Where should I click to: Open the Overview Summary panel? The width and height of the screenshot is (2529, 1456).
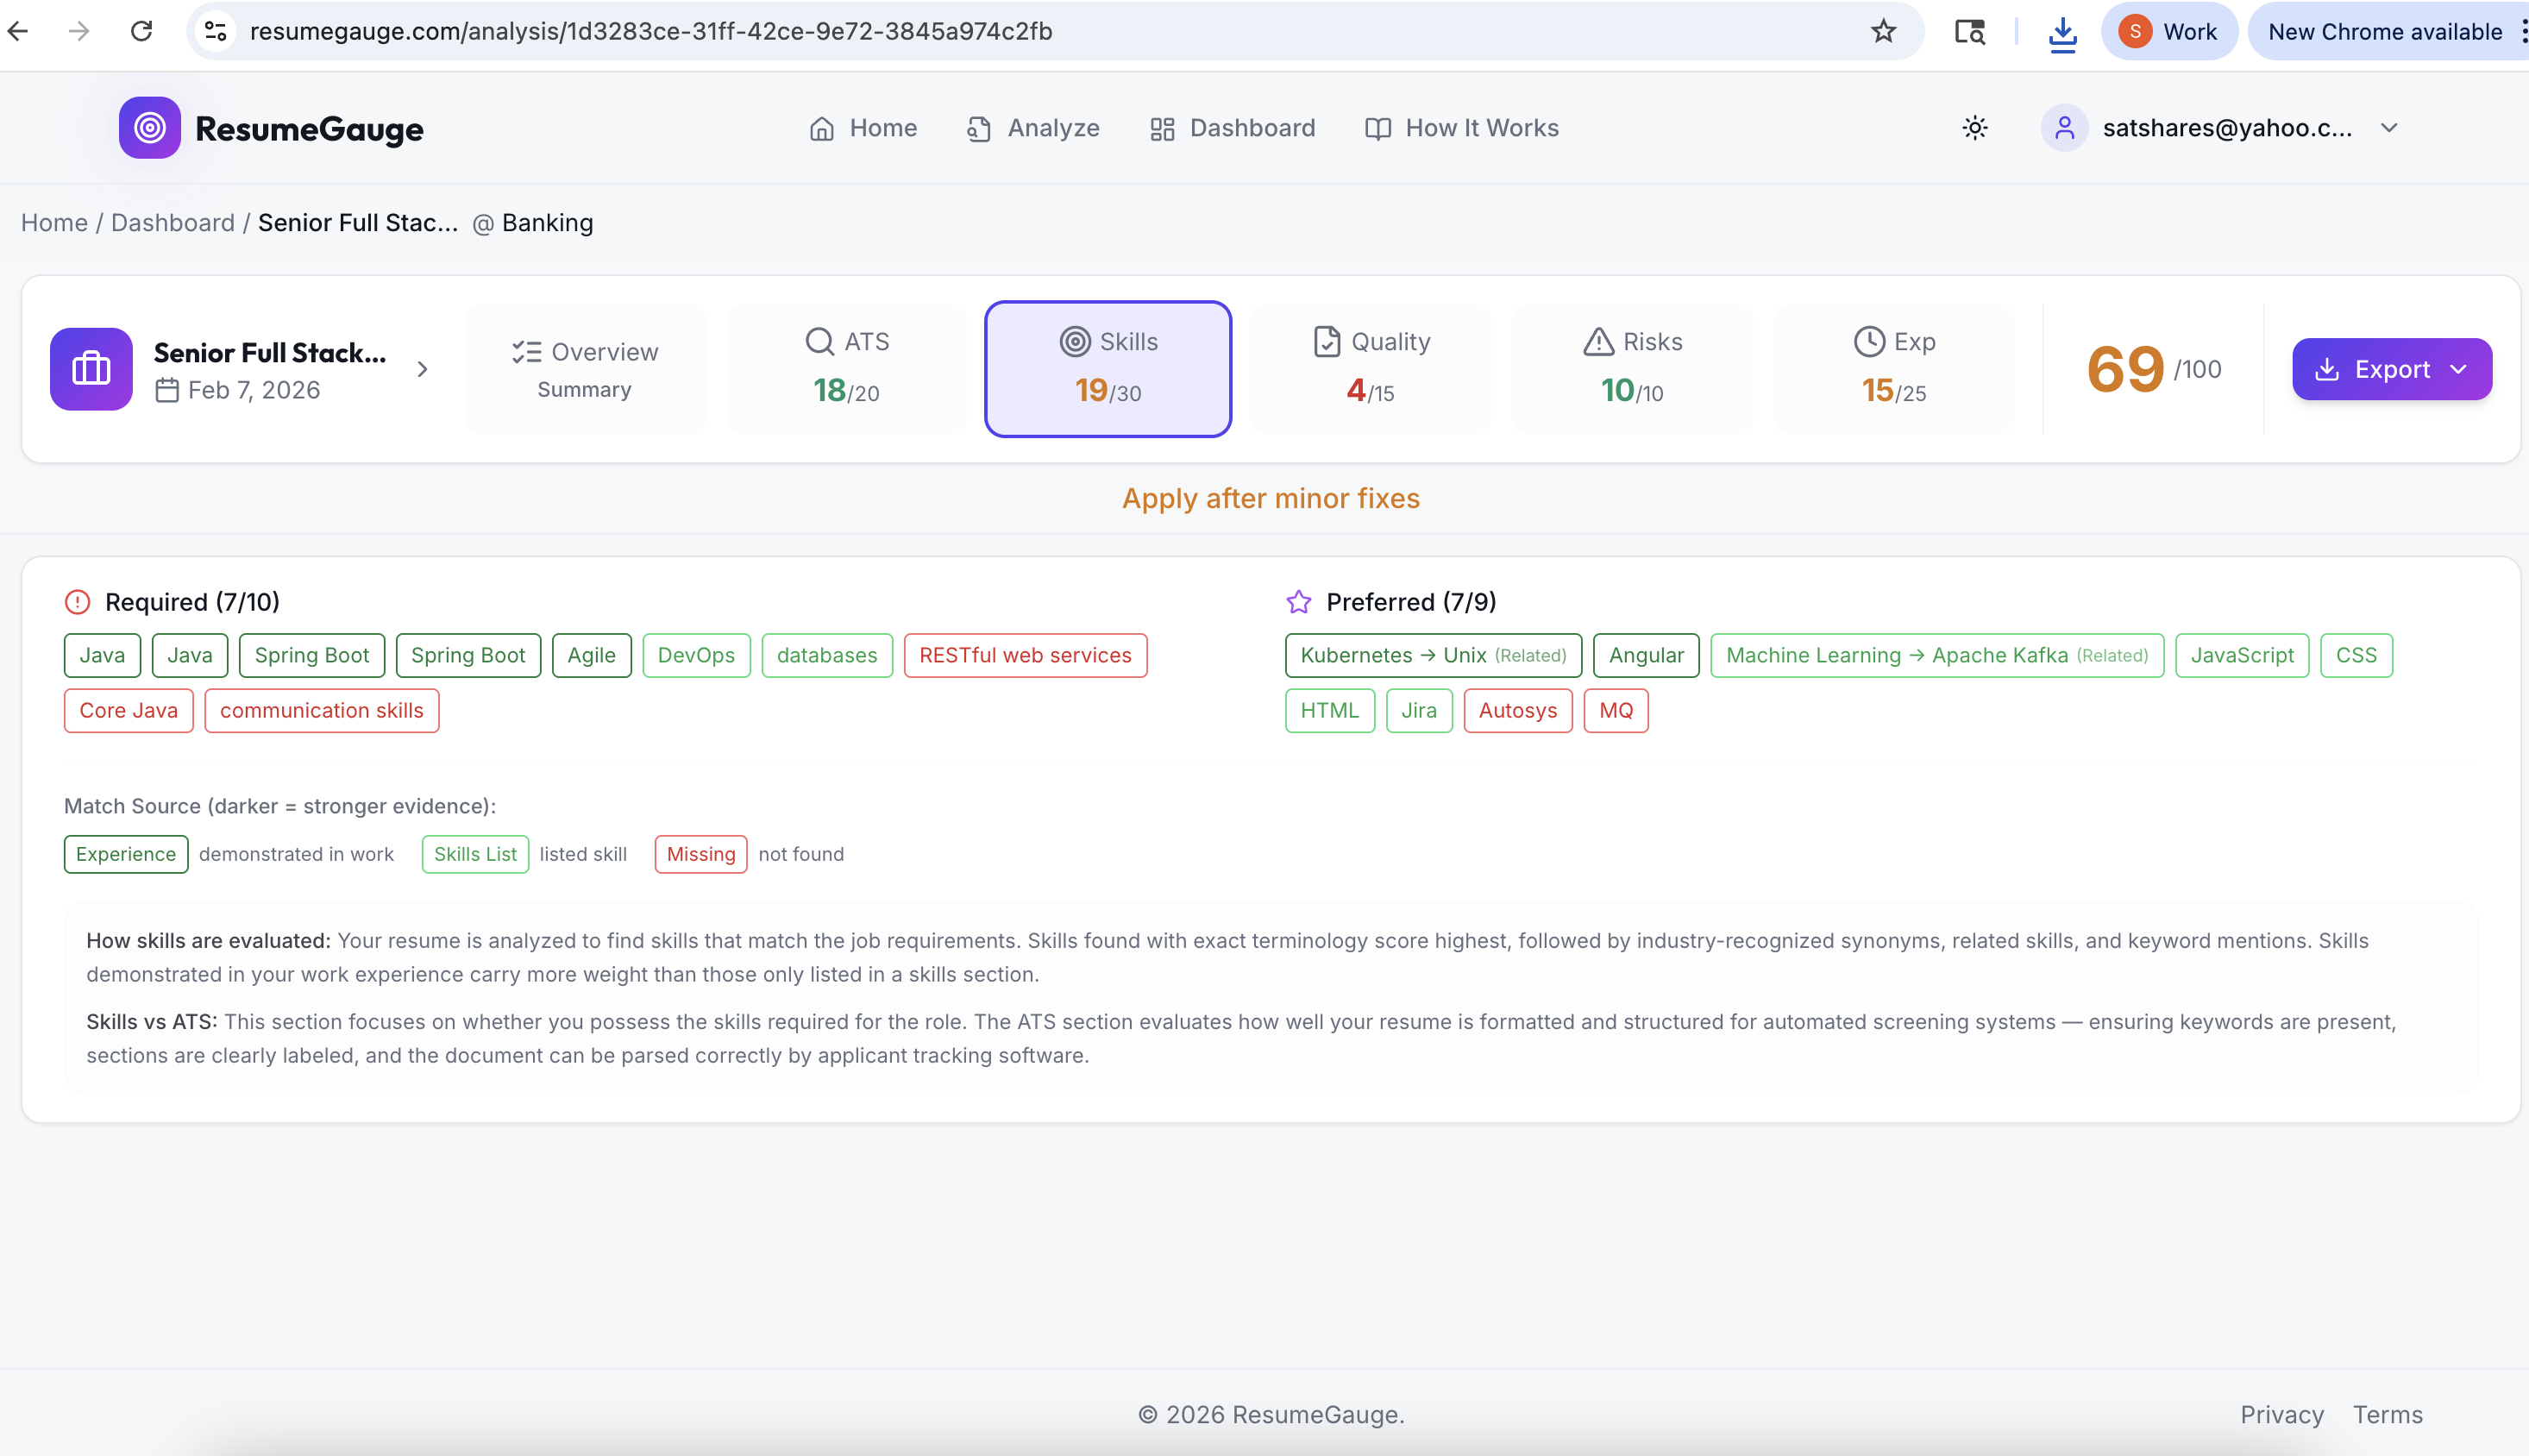pos(585,368)
